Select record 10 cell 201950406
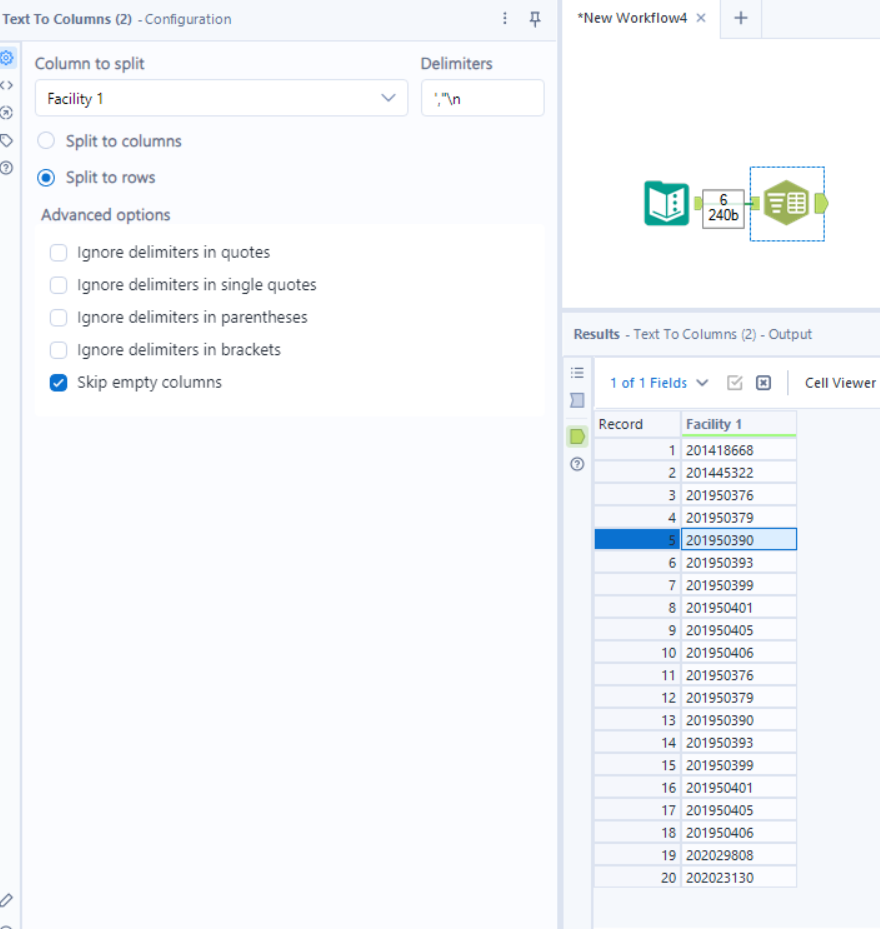Screen dimensions: 880x929 pyautogui.click(x=738, y=653)
